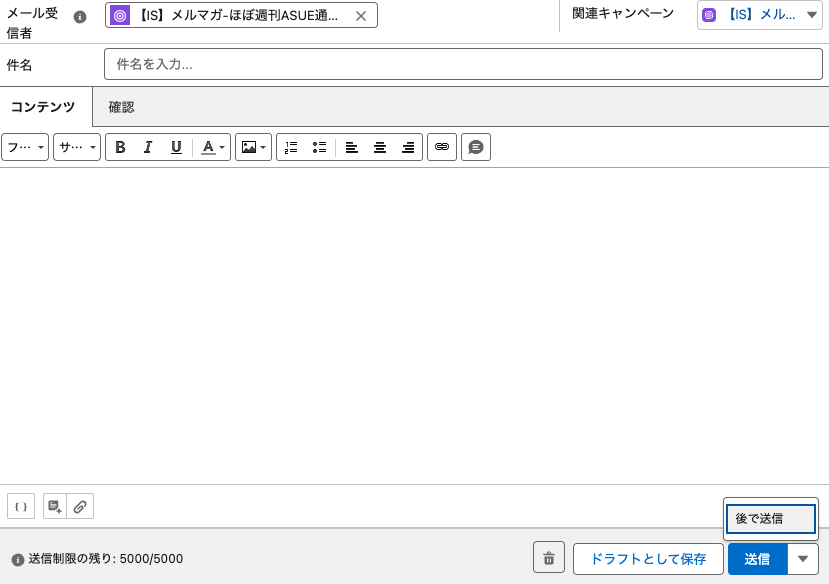The width and height of the screenshot is (829, 584).
Task: Insert merge field with braces icon
Action: point(21,506)
